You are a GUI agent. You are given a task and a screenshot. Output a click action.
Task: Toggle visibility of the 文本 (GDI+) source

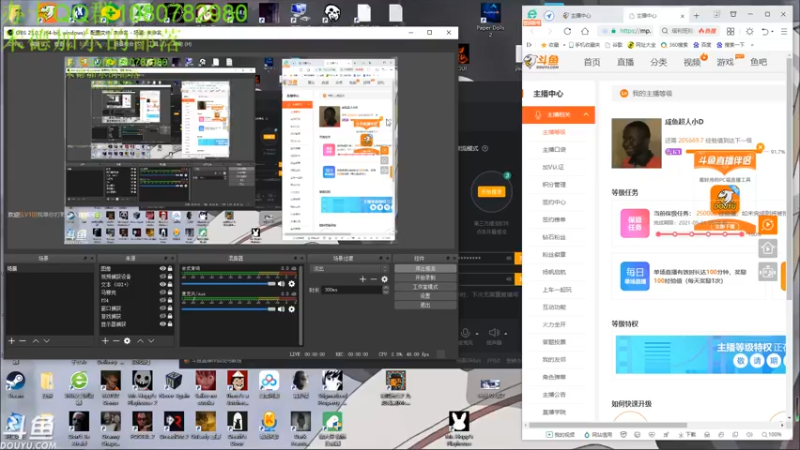point(163,284)
